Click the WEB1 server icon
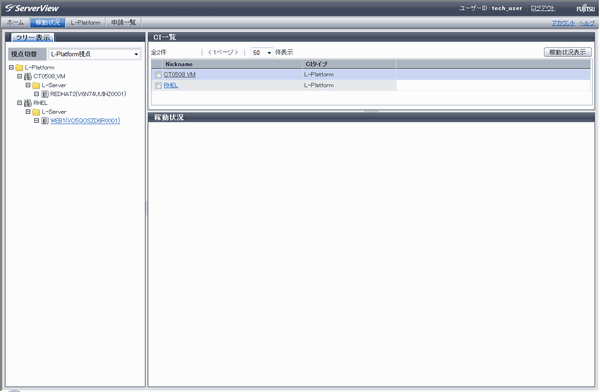 point(45,121)
